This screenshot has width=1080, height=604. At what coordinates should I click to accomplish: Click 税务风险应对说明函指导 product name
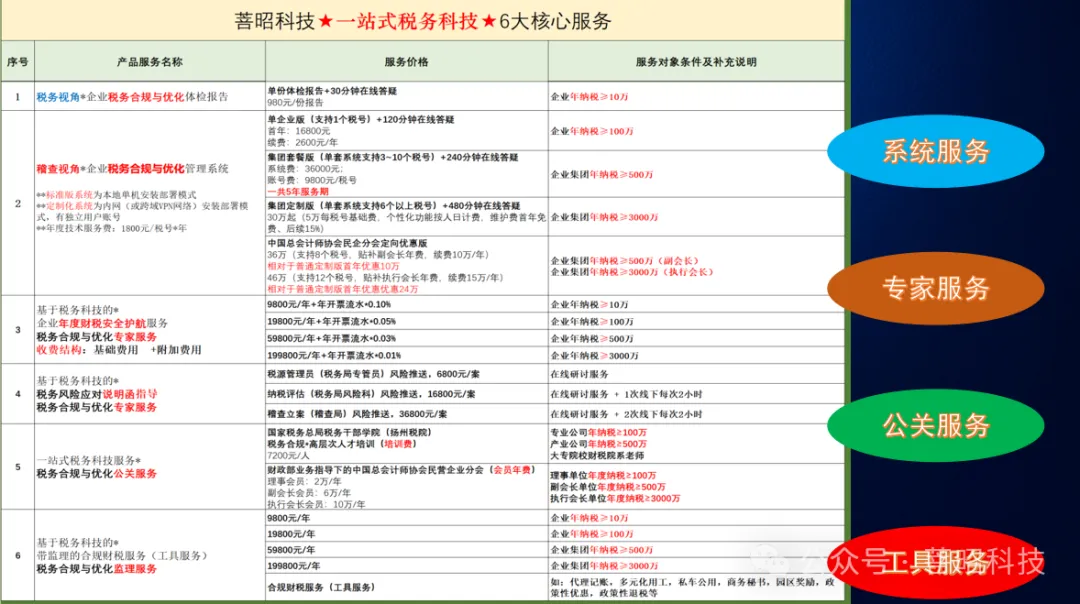[x=96, y=394]
